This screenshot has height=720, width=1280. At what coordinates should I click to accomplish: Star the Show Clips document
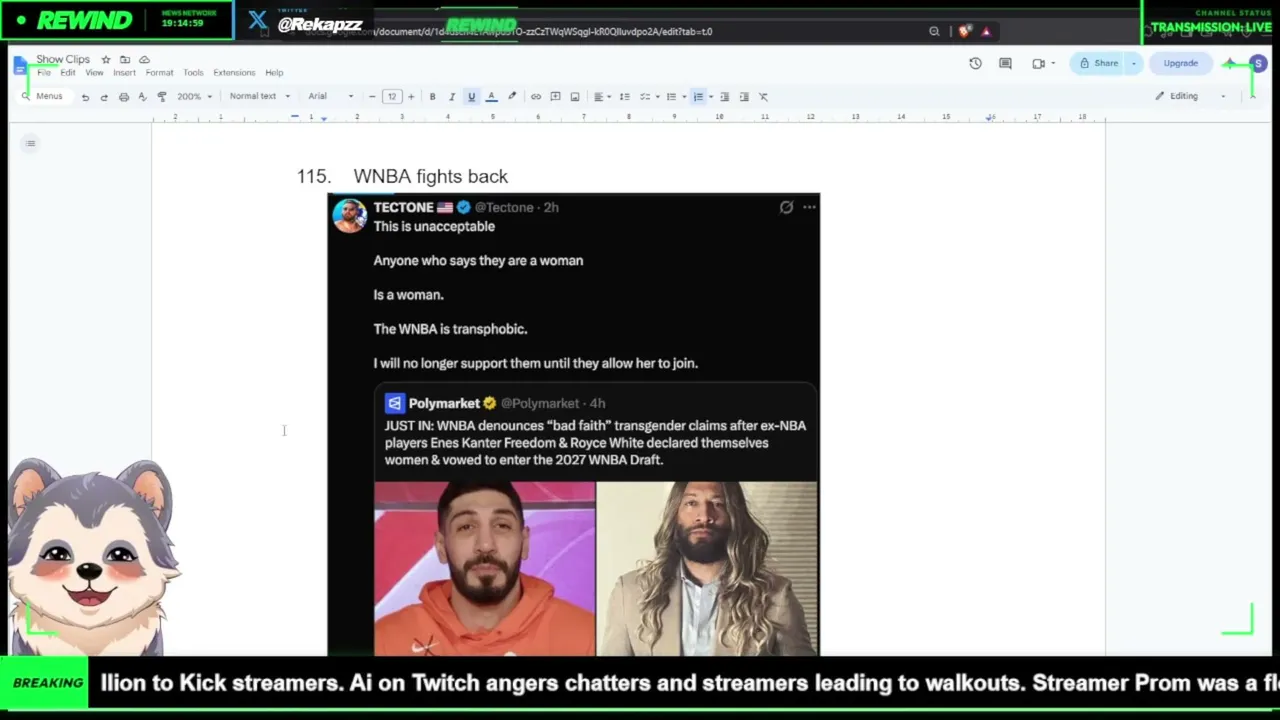tap(106, 60)
